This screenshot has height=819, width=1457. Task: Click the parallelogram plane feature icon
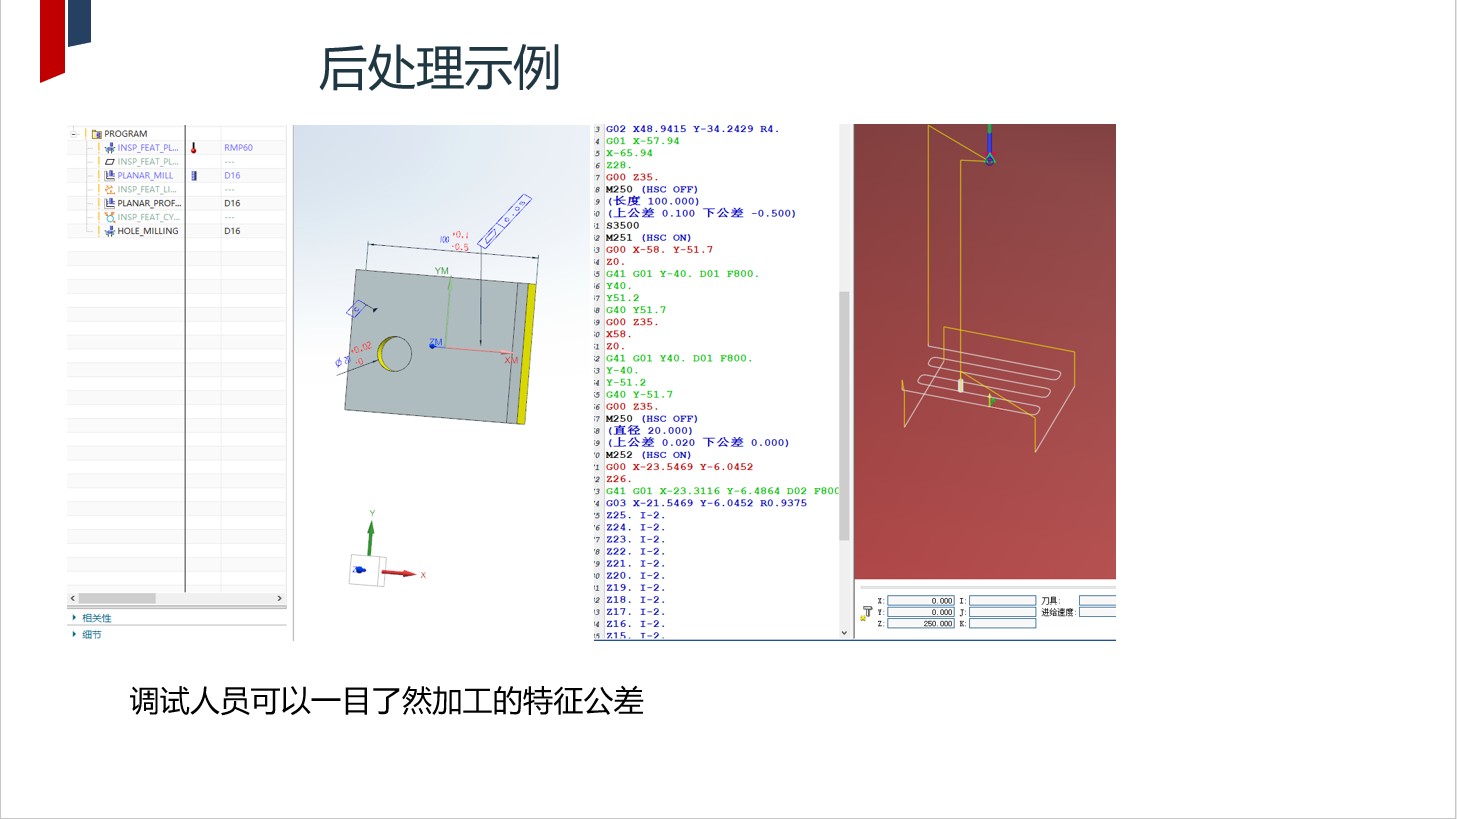(110, 162)
